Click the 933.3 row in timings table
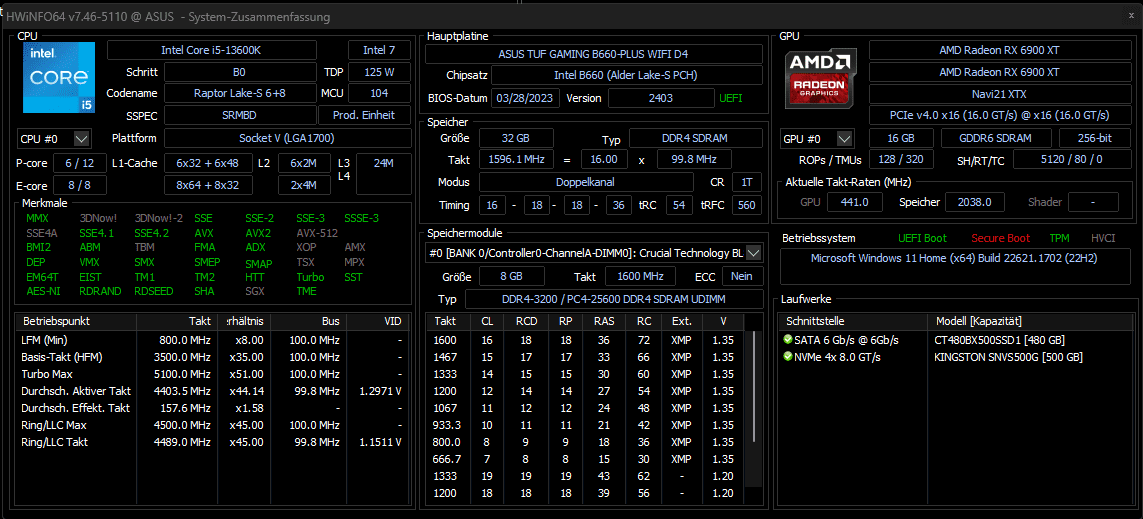Screen dimensions: 1143x519 (587, 425)
